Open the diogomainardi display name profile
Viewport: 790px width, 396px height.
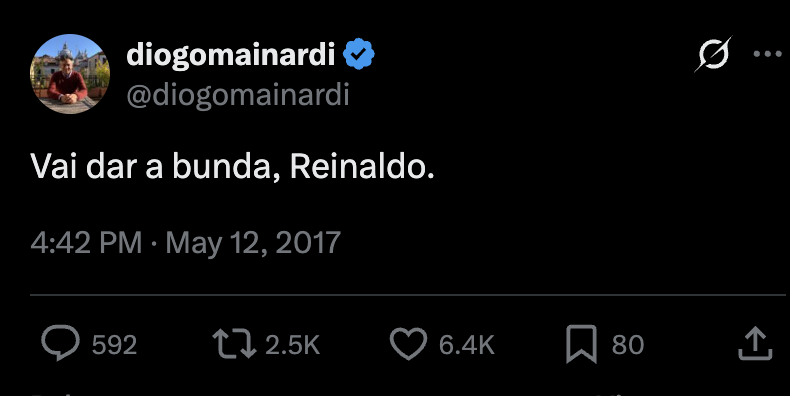pyautogui.click(x=230, y=54)
